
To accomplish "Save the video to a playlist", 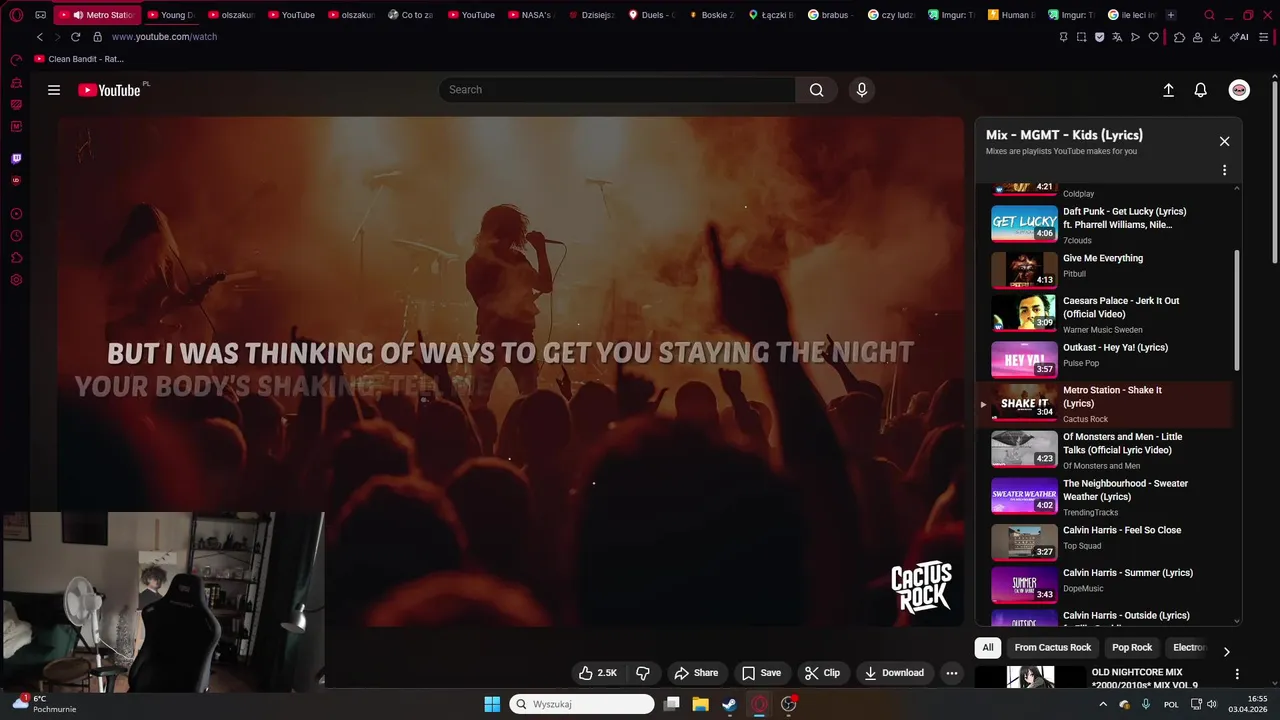I will pos(761,673).
